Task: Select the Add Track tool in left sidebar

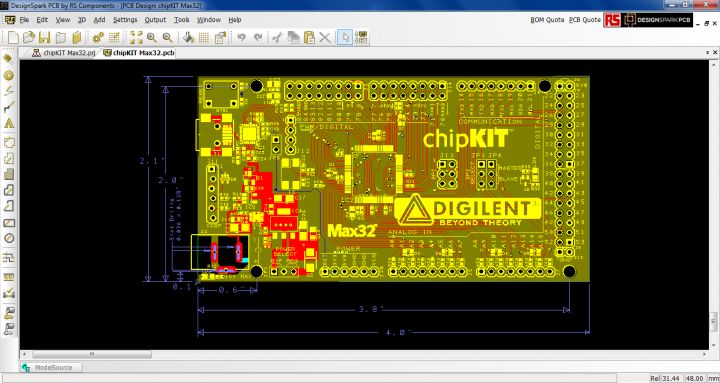Action: coord(9,108)
